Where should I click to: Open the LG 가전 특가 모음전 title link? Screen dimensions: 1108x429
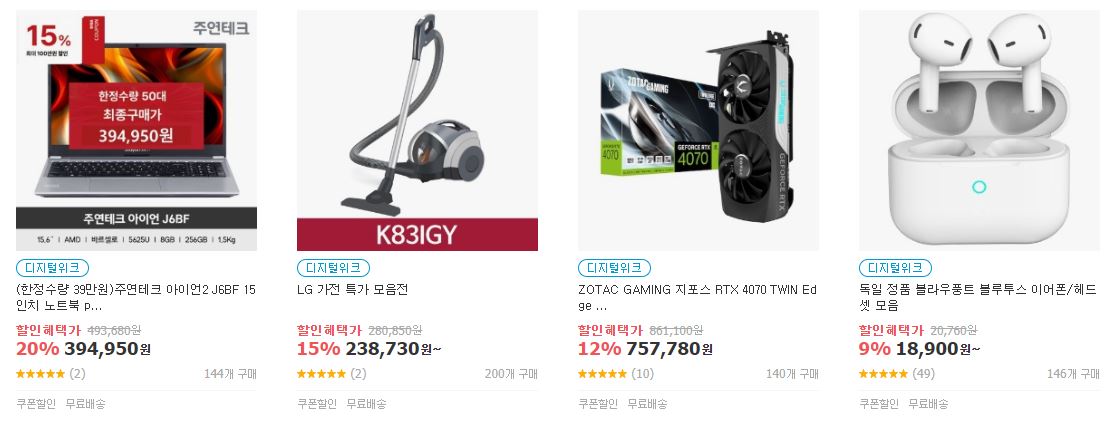pyautogui.click(x=353, y=290)
